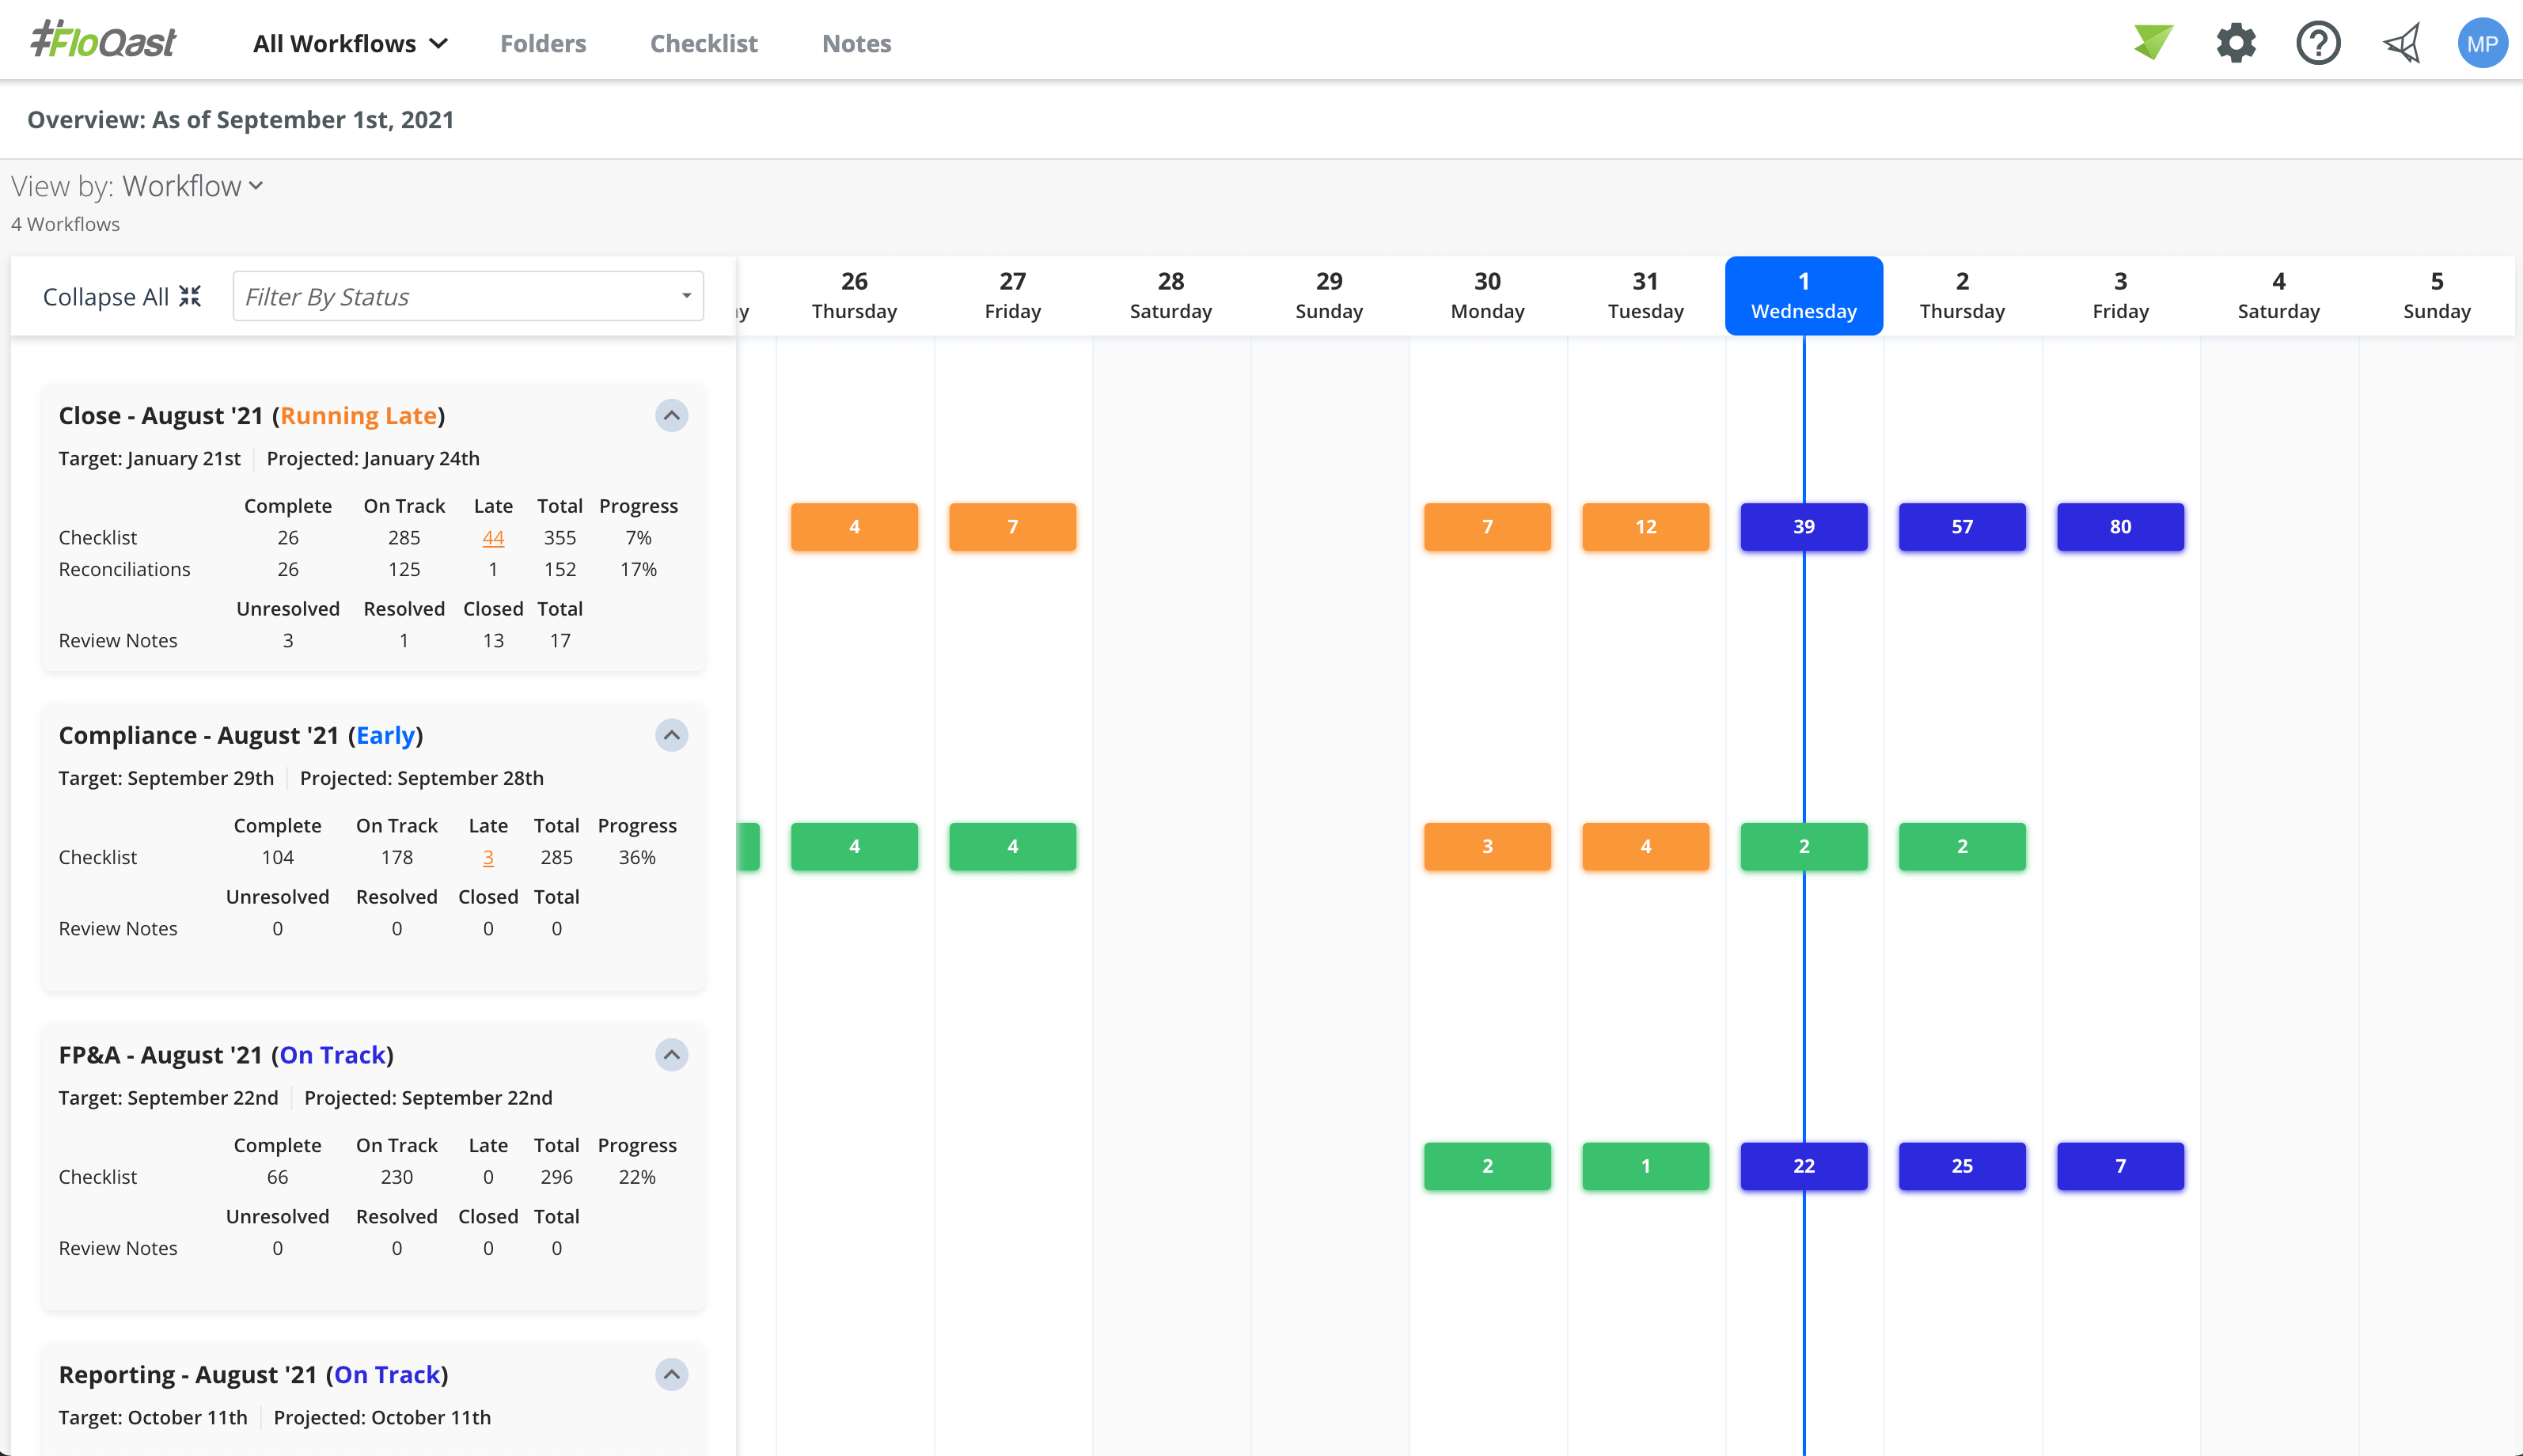The height and width of the screenshot is (1456, 2523).
Task: Click FP&A blue tile 22 on Wednesday
Action: click(x=1804, y=1167)
